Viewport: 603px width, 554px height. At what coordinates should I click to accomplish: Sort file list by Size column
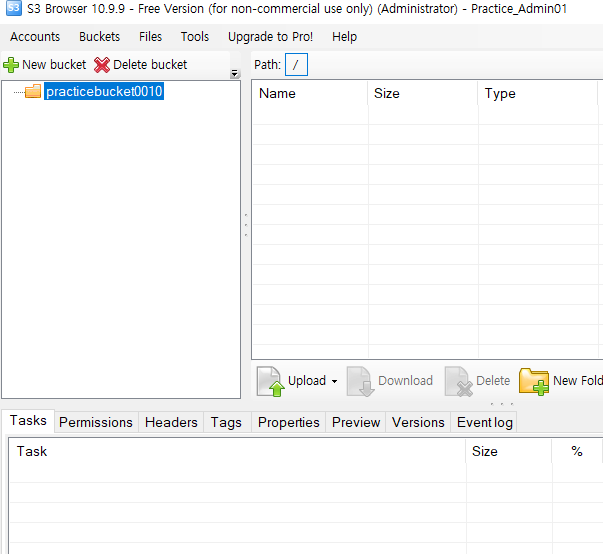click(x=423, y=93)
